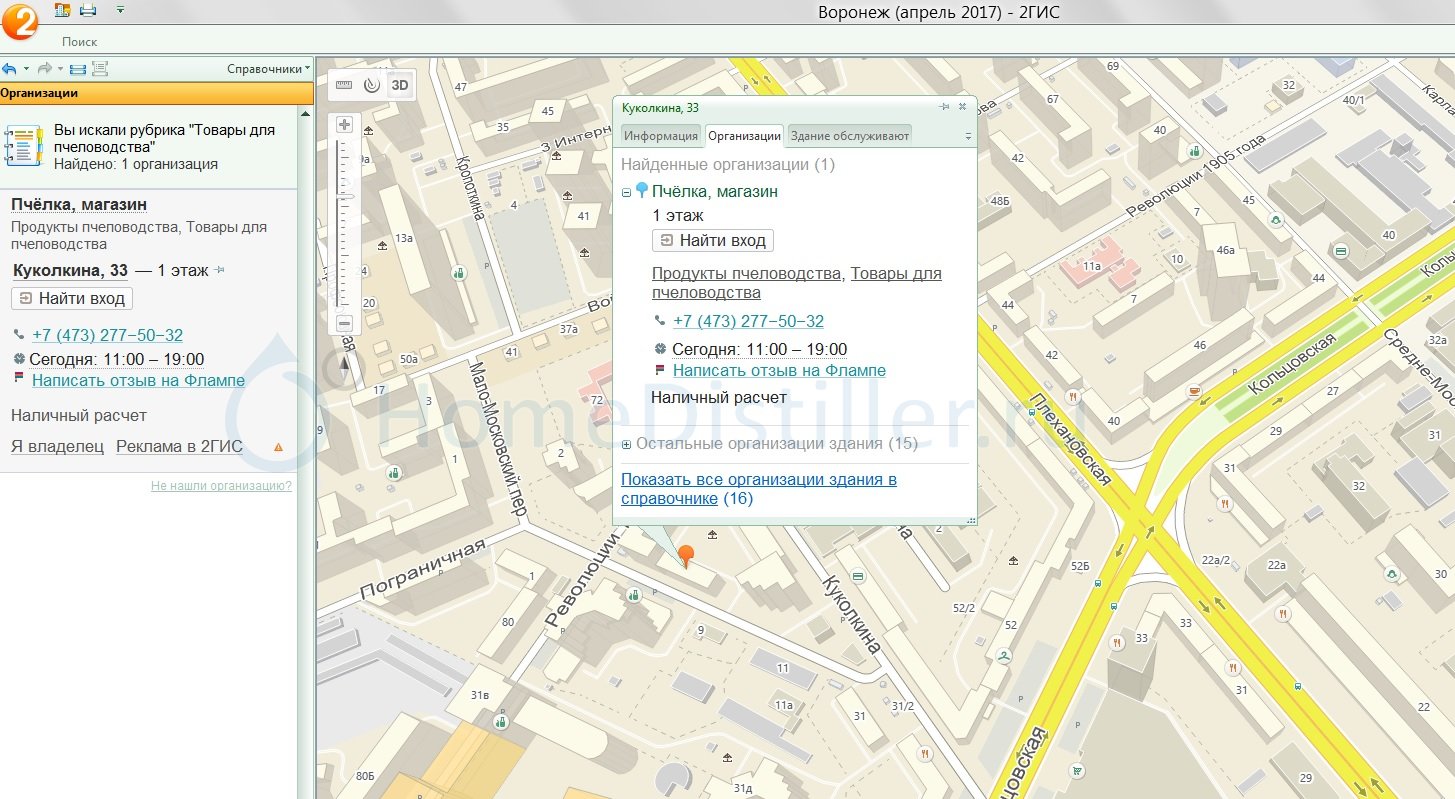
Task: Close the Куколкина, 33 popup card
Action: pos(962,107)
